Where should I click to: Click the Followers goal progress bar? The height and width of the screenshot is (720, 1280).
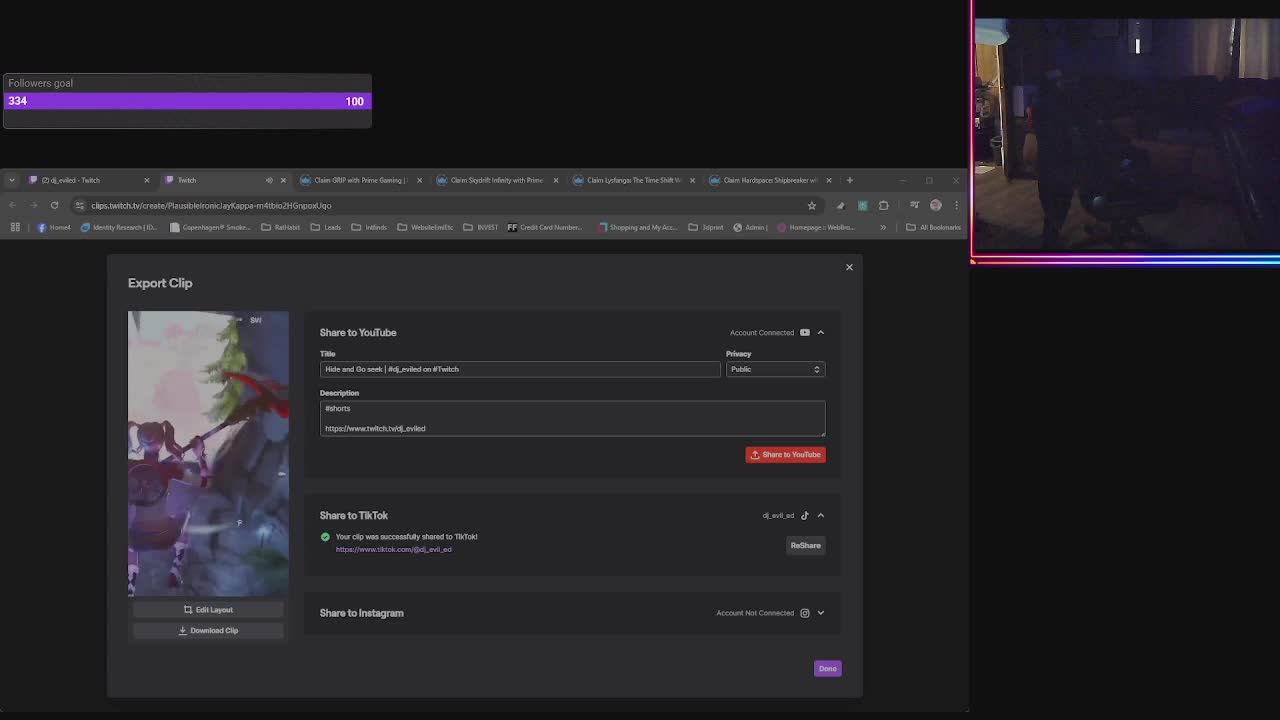[x=187, y=101]
